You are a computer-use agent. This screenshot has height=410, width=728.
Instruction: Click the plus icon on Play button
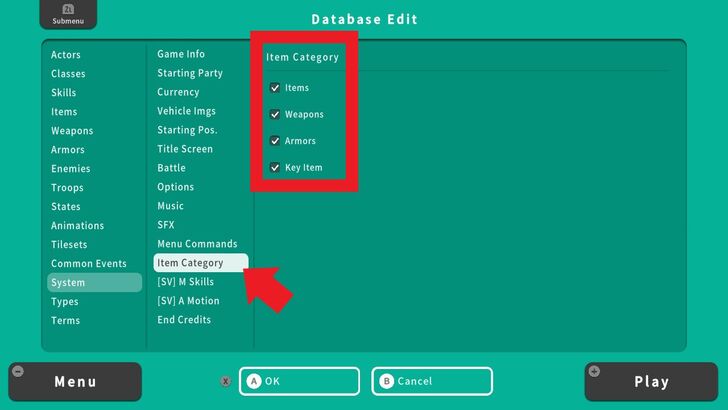(595, 372)
